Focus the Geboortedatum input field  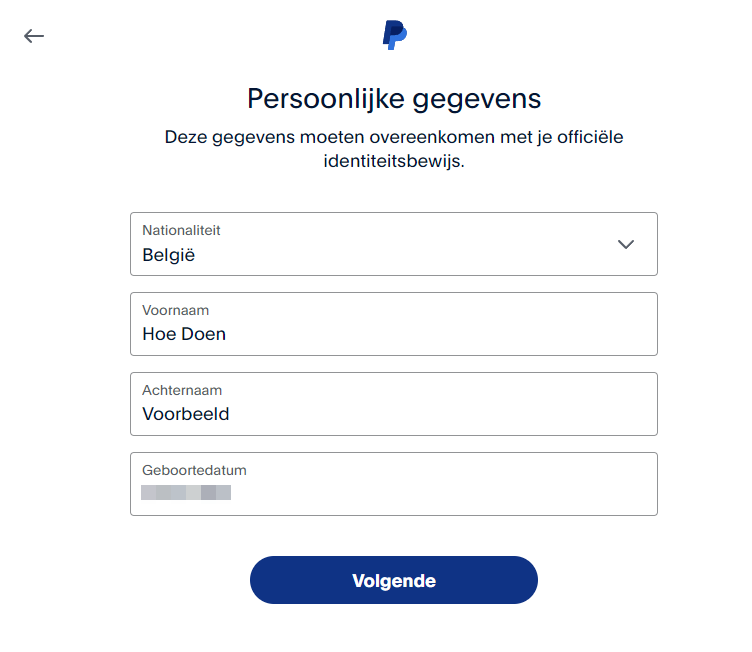pyautogui.click(x=394, y=484)
